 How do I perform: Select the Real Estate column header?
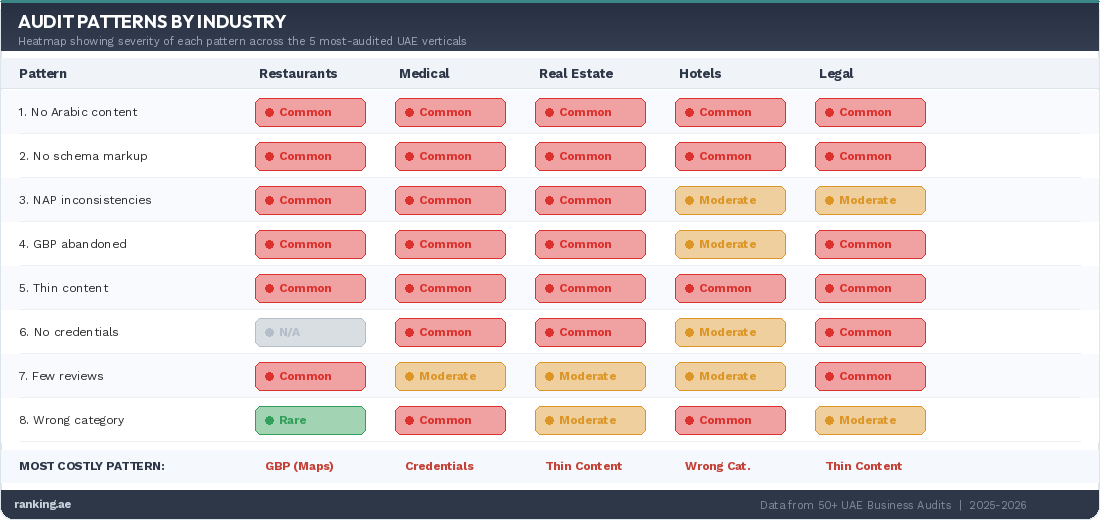tap(576, 74)
